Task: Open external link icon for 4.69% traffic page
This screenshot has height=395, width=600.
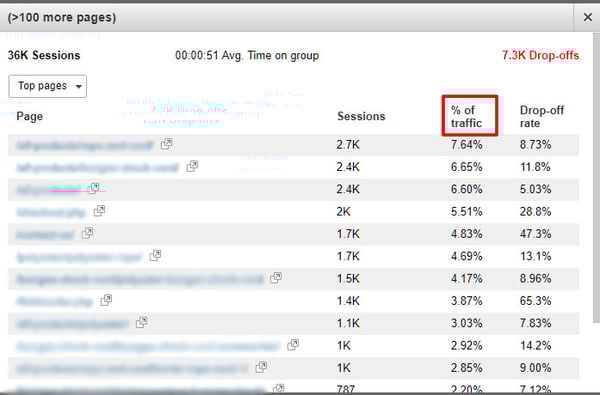Action: pos(155,255)
